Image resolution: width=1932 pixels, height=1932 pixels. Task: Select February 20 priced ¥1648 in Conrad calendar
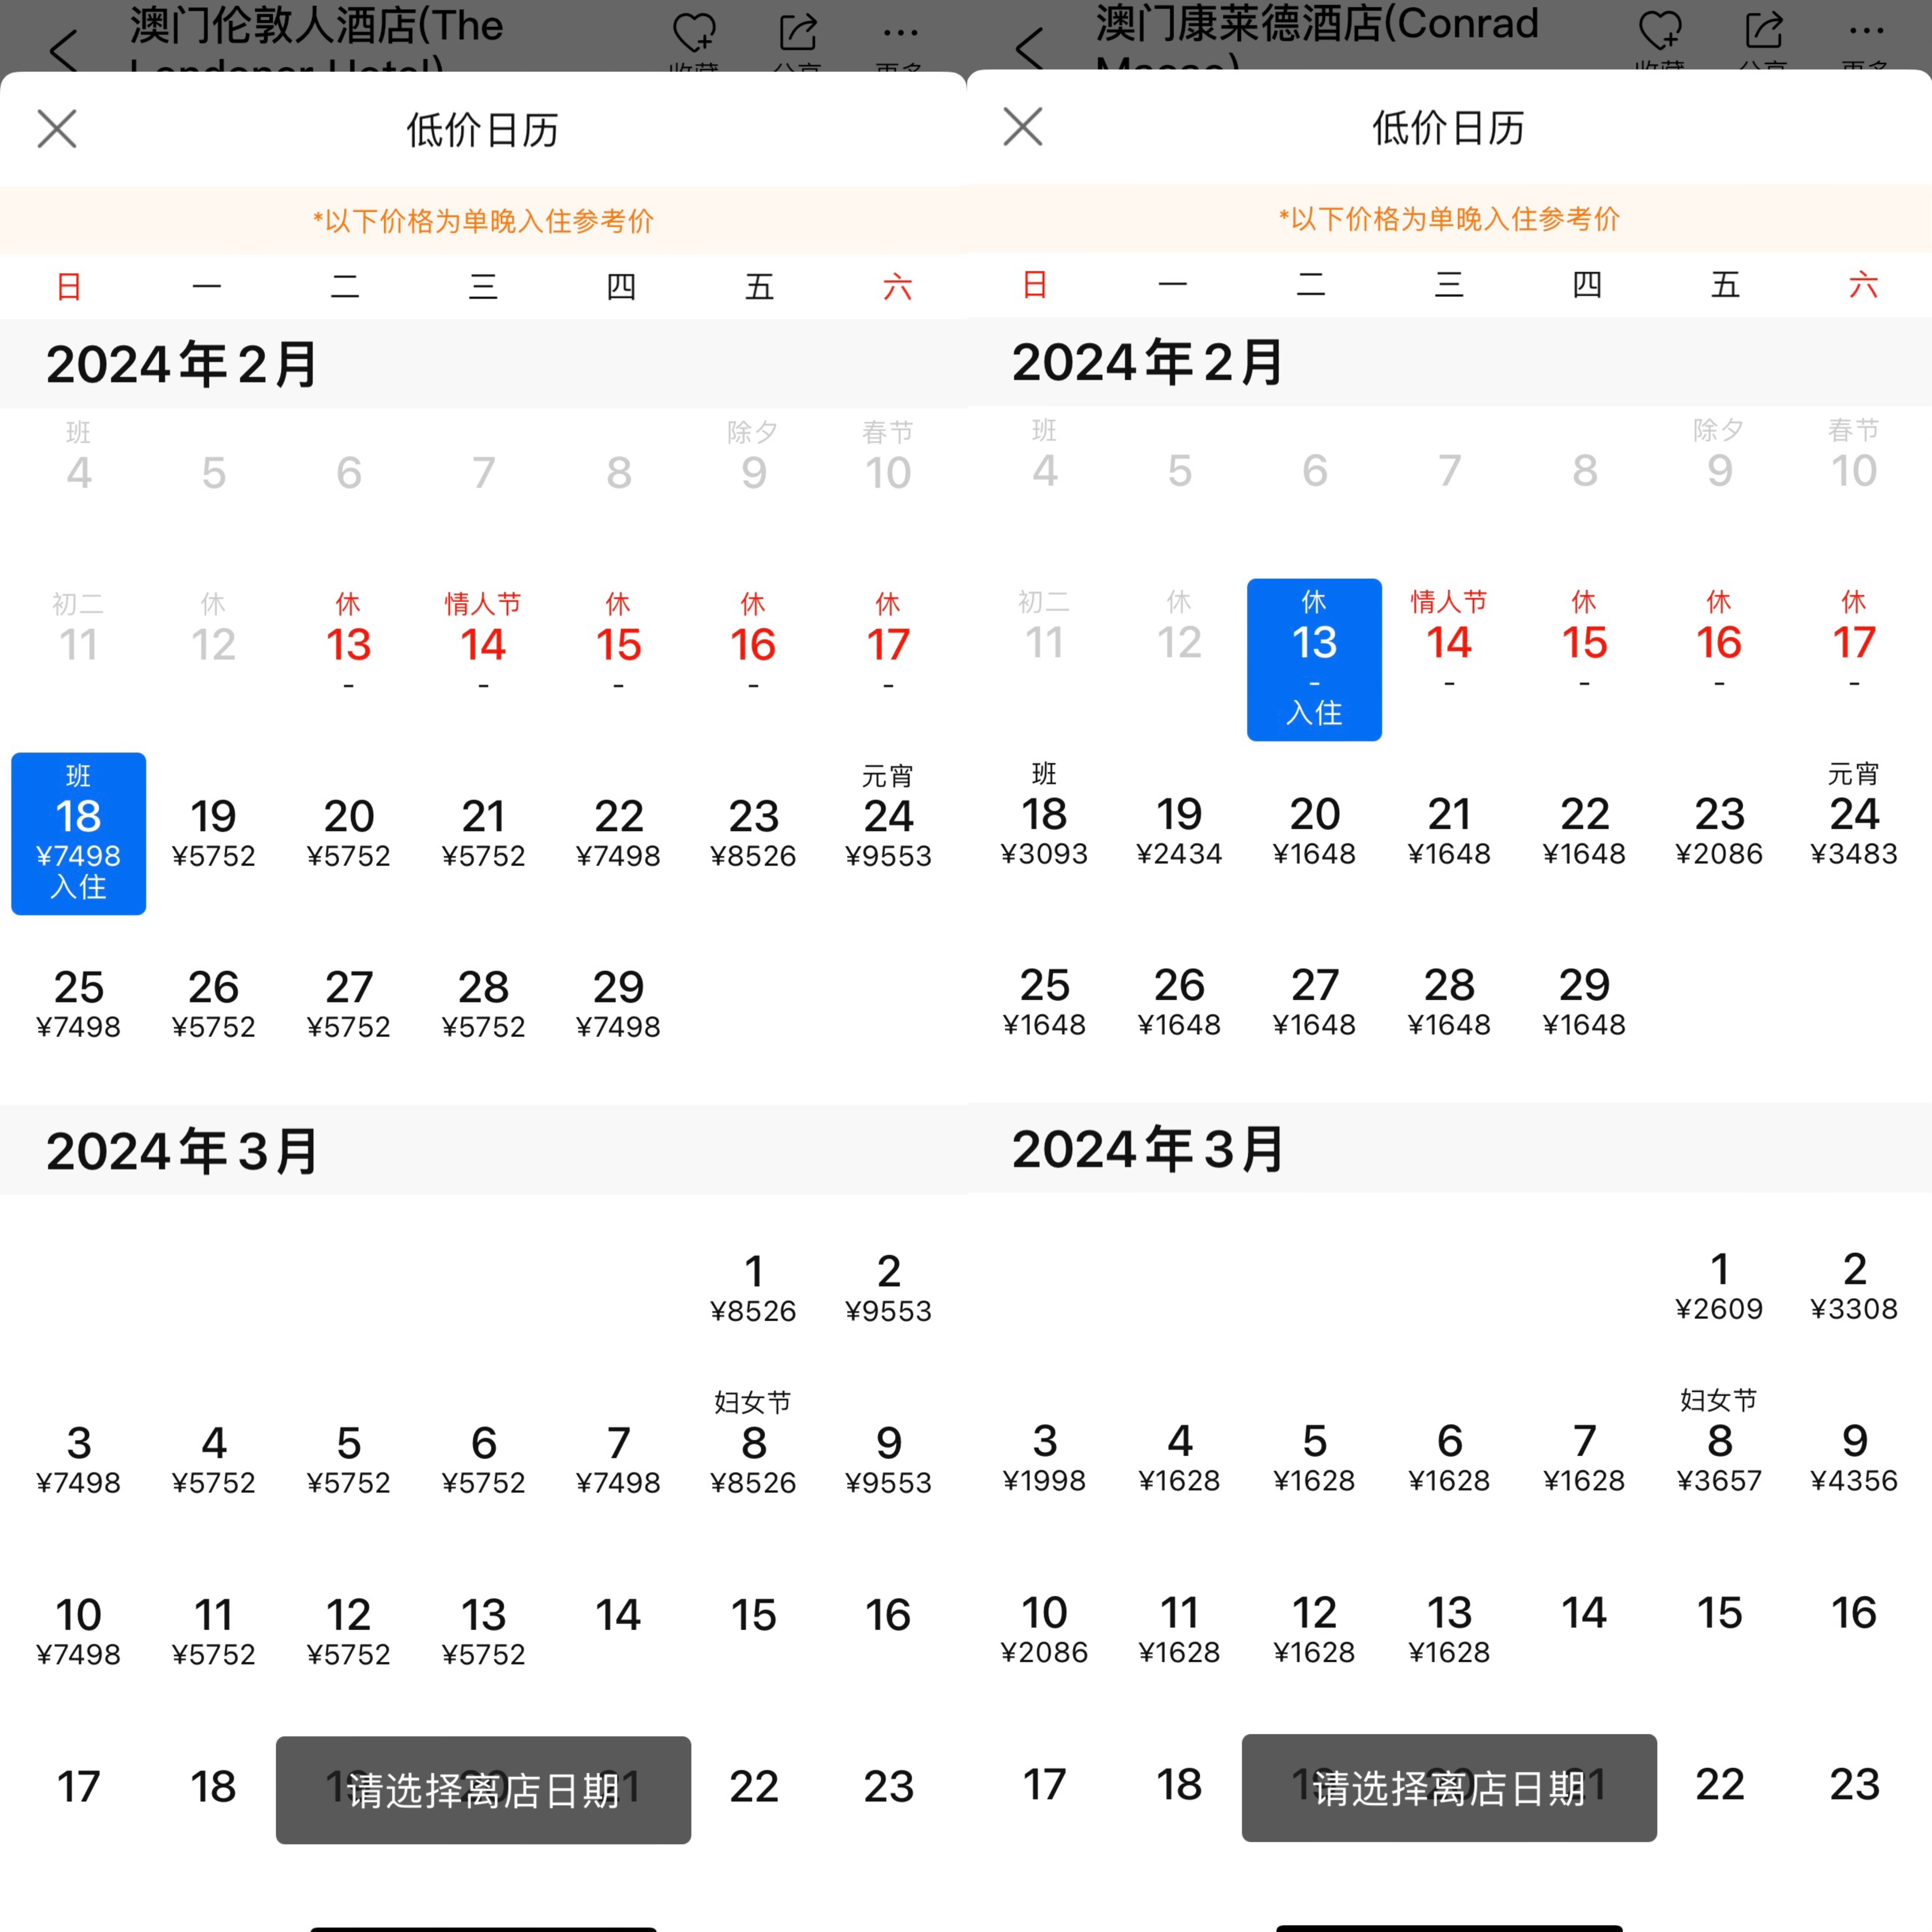click(1314, 830)
